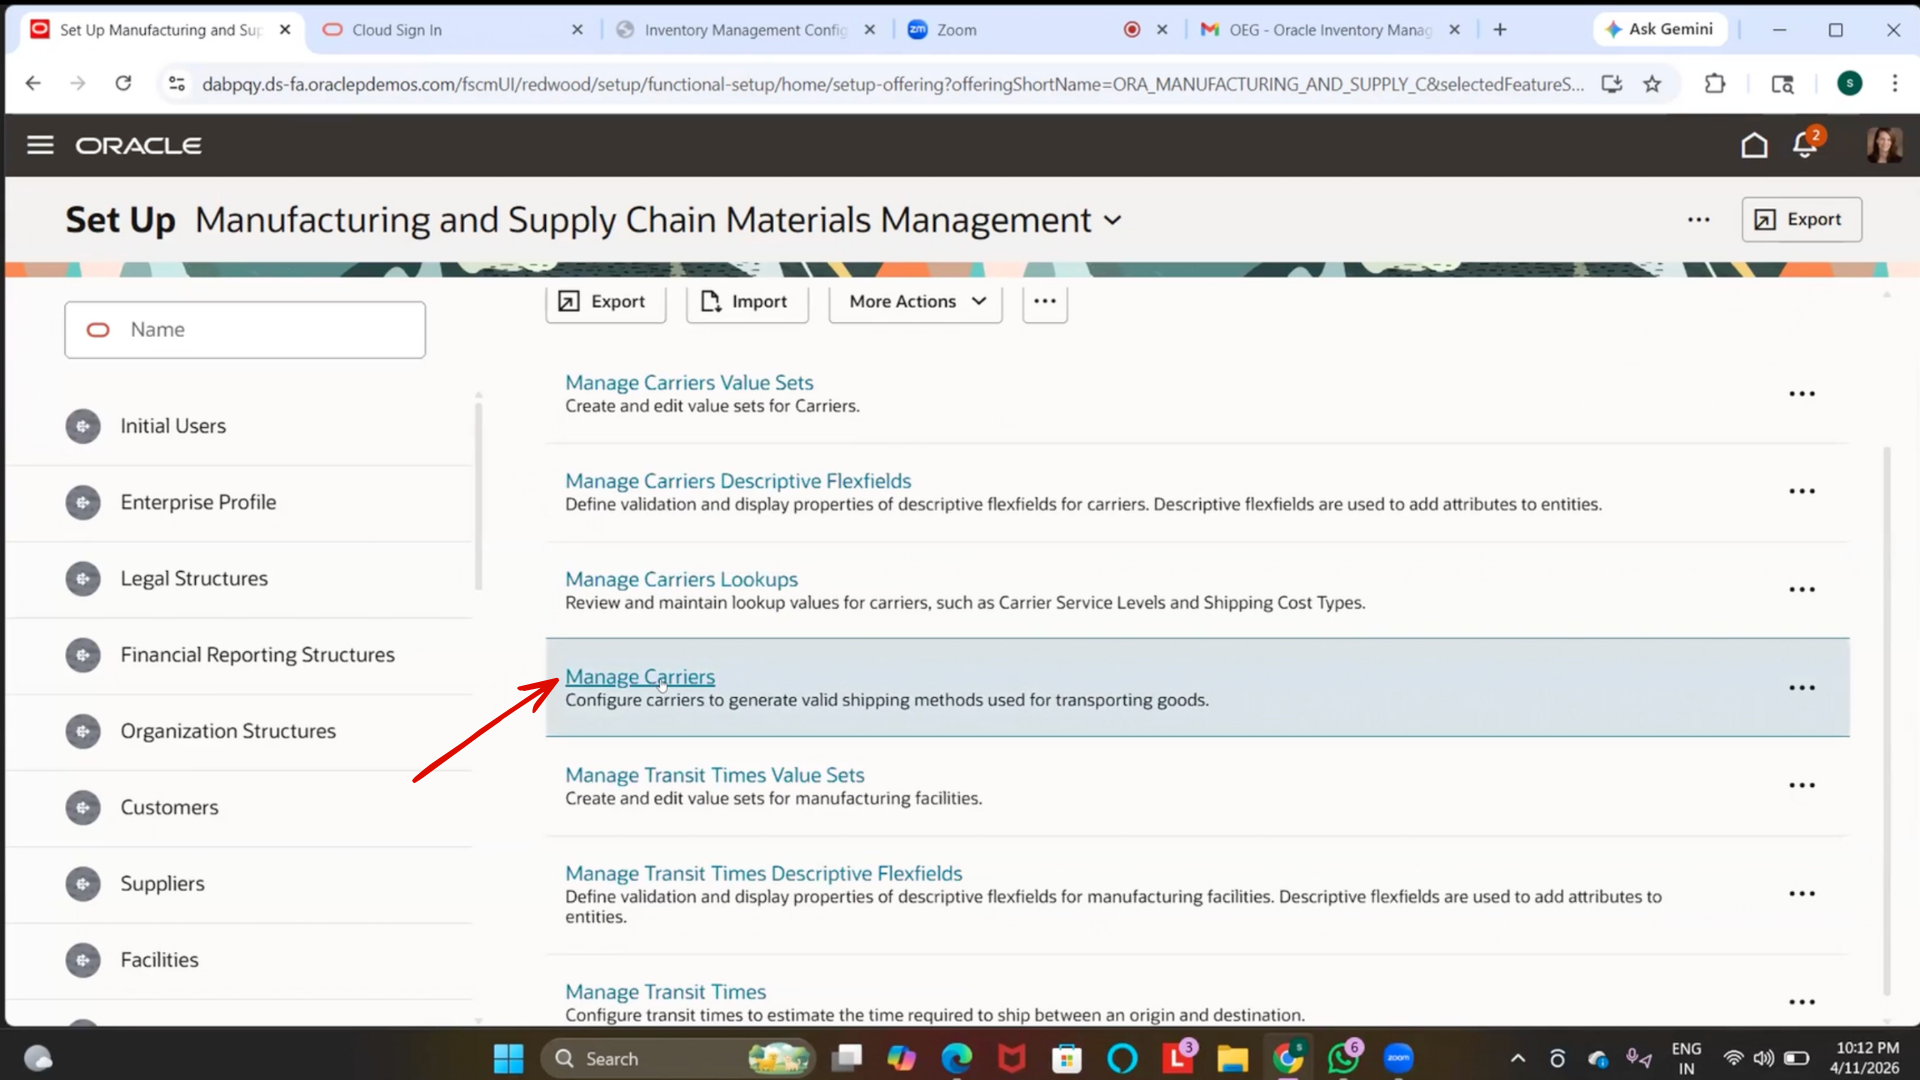Viewport: 1920px width, 1080px height.
Task: Open row actions for Manage Carriers Lookups
Action: point(1802,590)
